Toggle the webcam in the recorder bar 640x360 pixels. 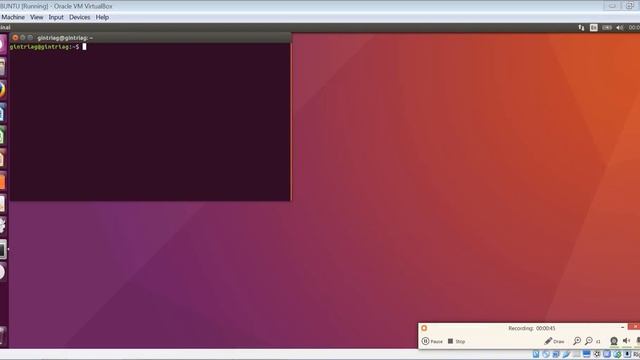click(x=613, y=341)
